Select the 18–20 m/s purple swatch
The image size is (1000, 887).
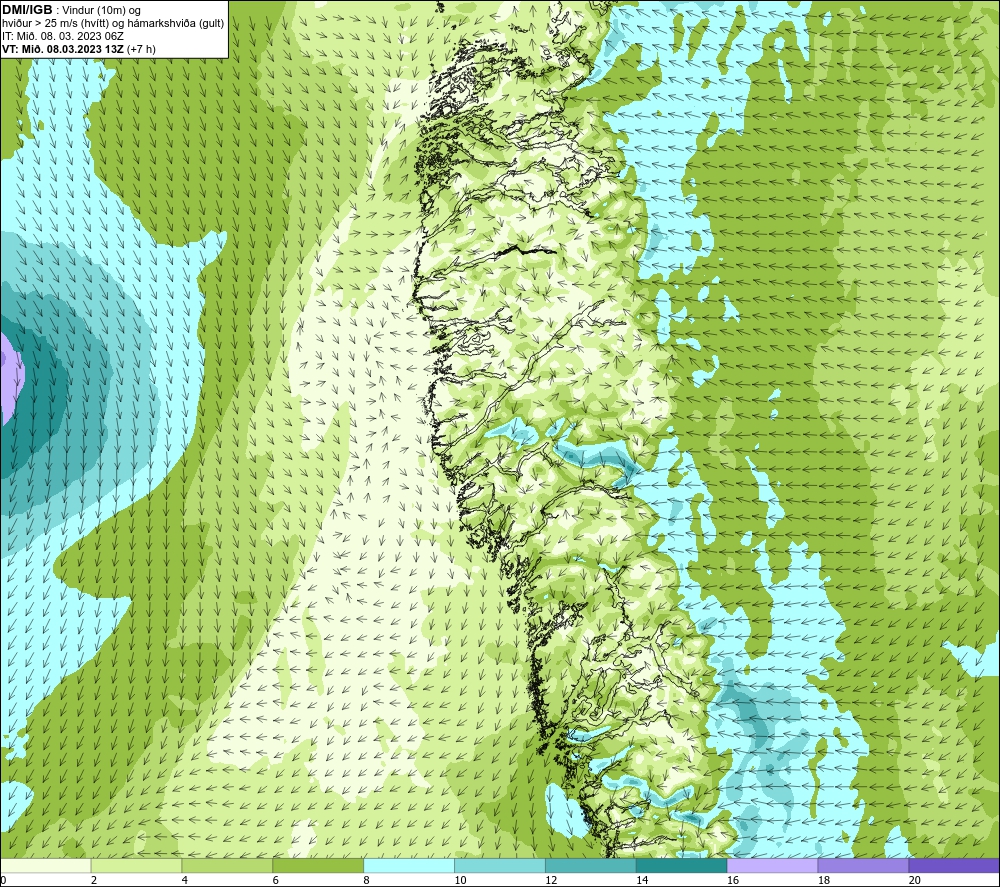(863, 865)
